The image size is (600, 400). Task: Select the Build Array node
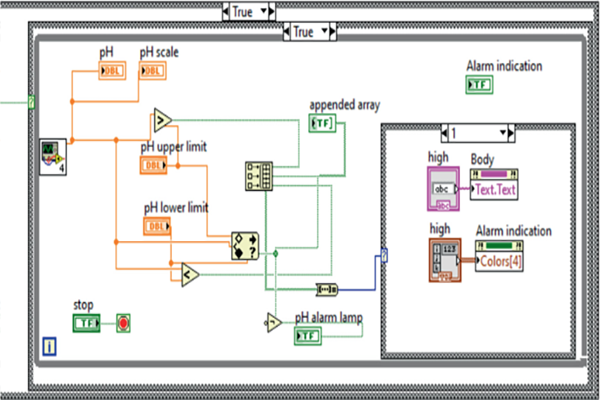pyautogui.click(x=258, y=176)
